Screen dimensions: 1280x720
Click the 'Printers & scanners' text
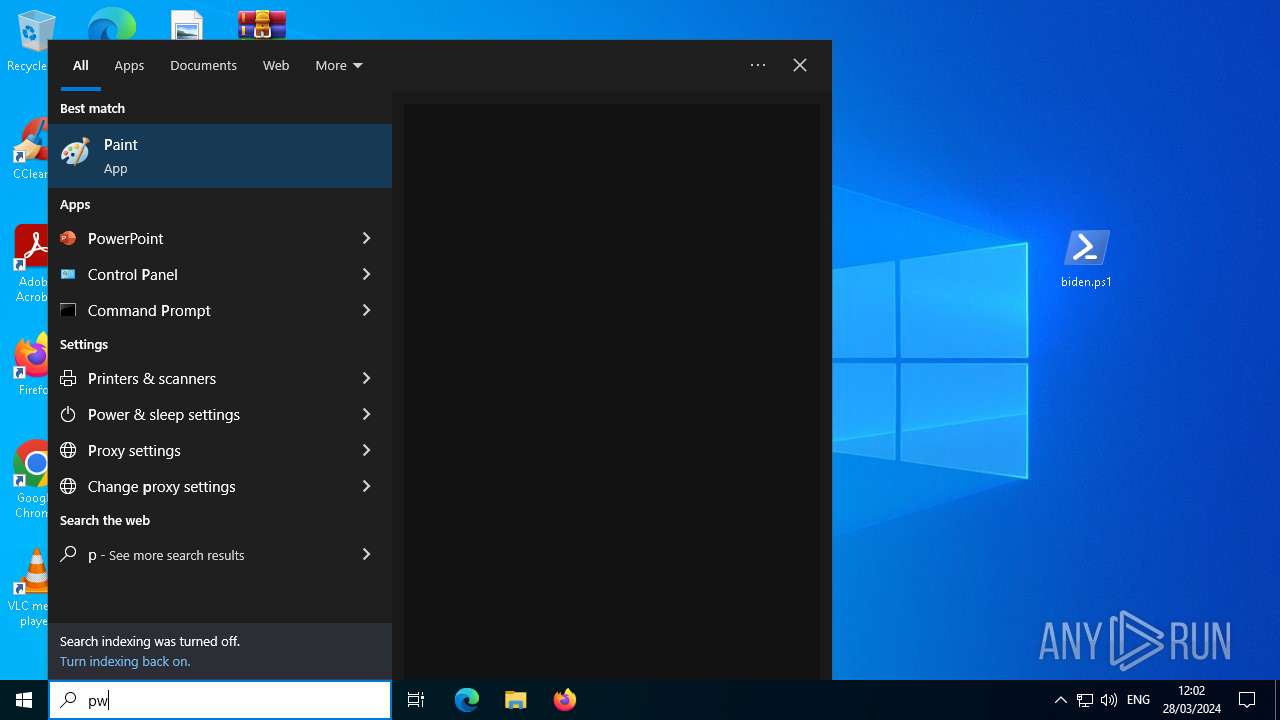click(x=152, y=378)
